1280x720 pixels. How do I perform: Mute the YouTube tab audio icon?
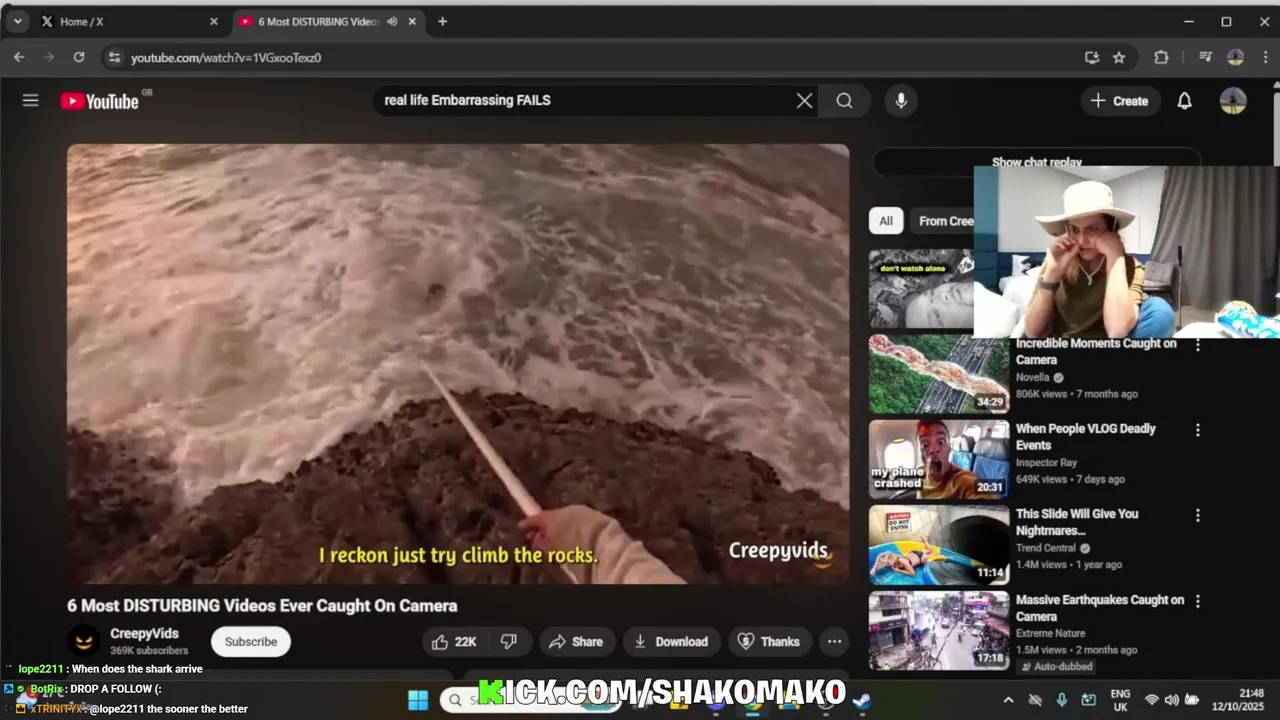392,21
